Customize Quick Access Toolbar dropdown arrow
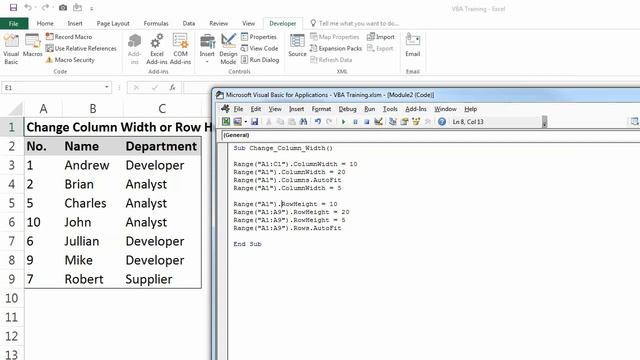640x360 pixels. tap(92, 8)
